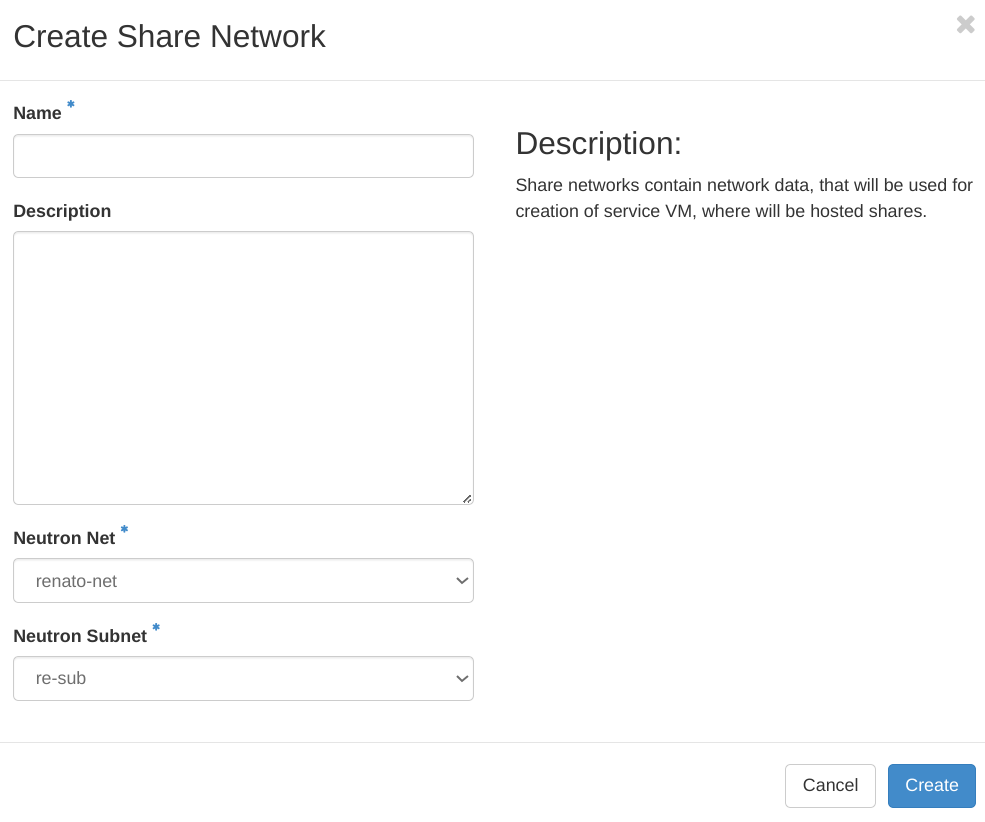The image size is (985, 822).
Task: Focus the Description text area
Action: (x=243, y=368)
